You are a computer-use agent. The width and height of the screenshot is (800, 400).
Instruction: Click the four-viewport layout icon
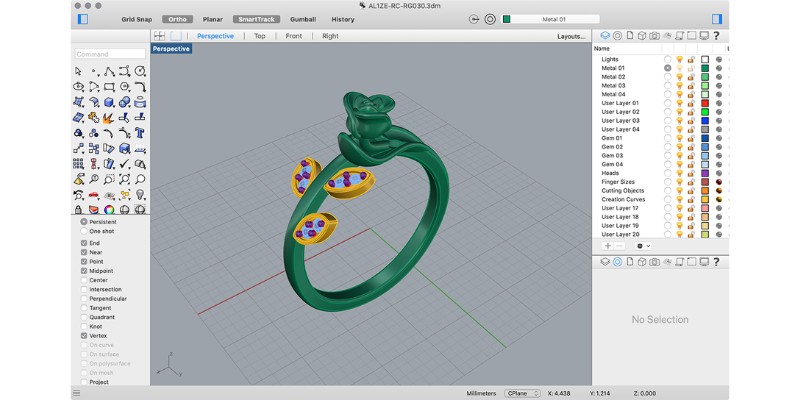click(x=159, y=36)
